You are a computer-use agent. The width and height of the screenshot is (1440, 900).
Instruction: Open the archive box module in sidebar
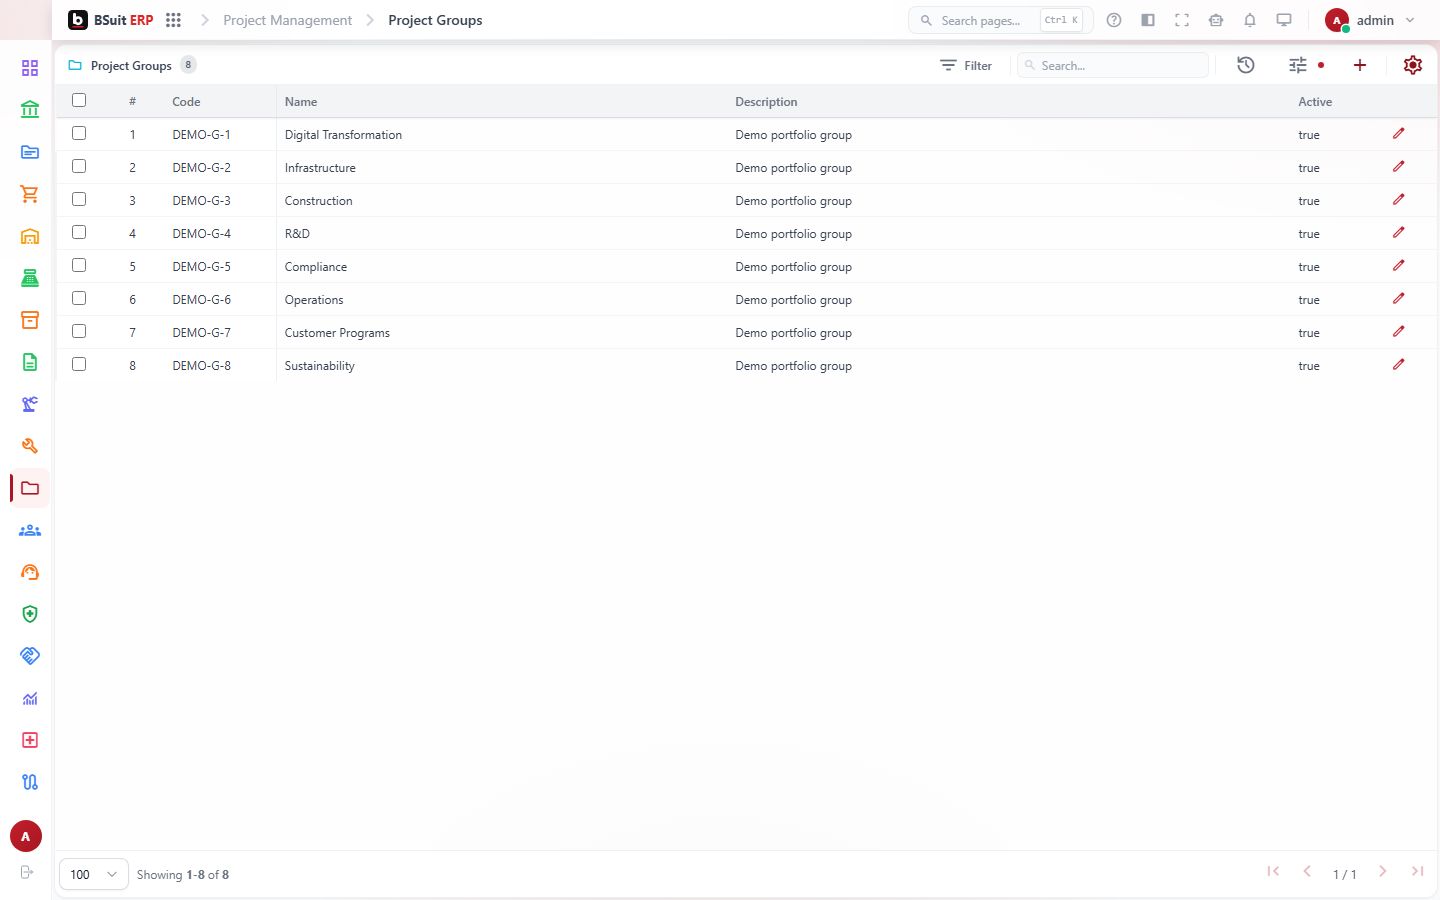tap(30, 320)
